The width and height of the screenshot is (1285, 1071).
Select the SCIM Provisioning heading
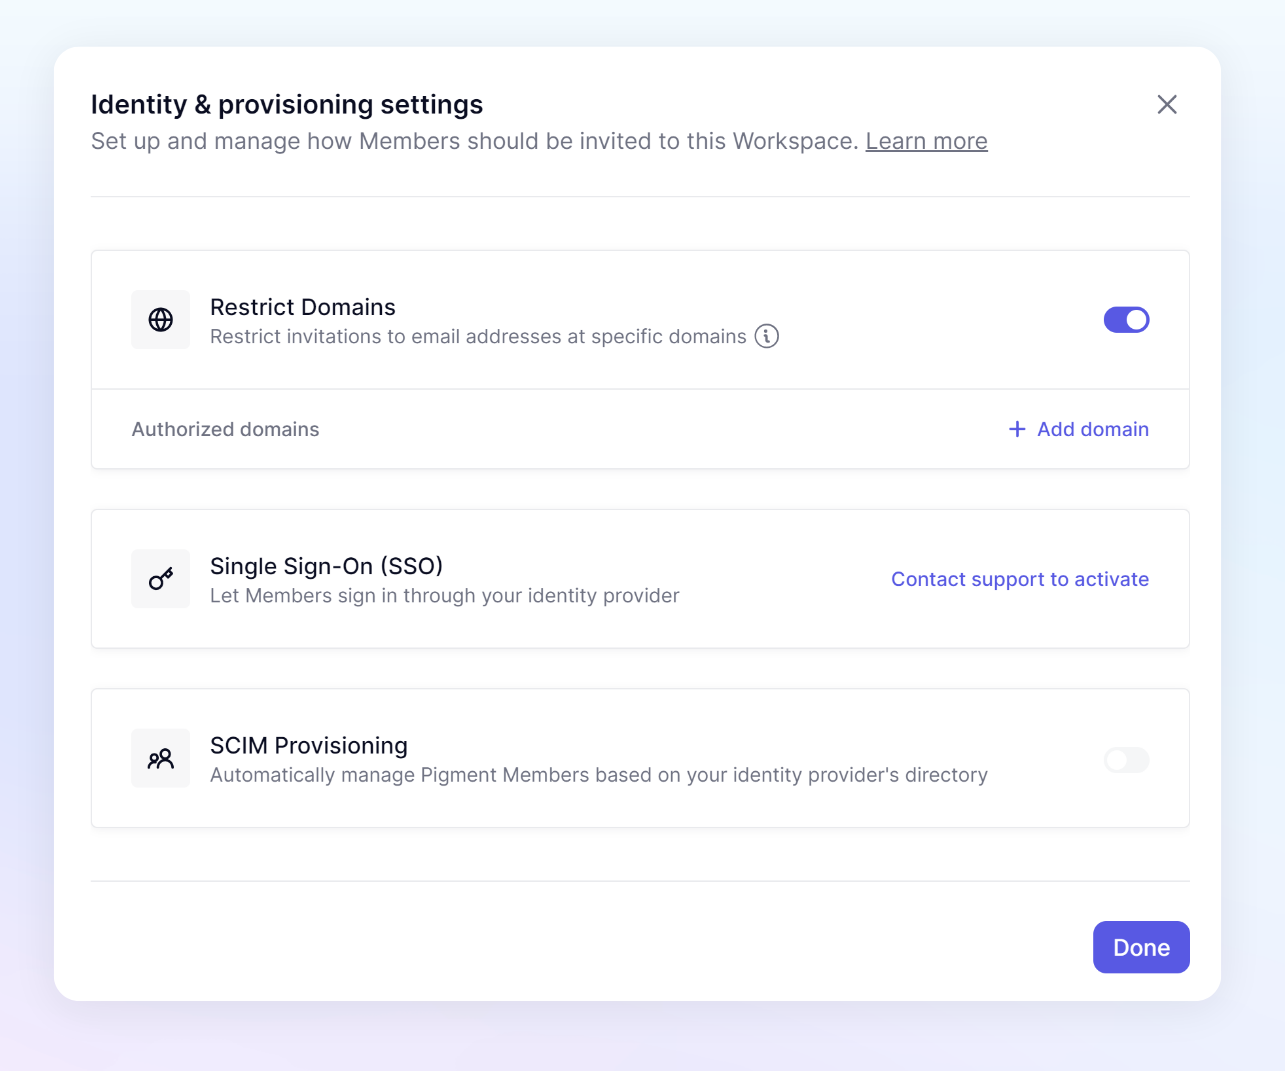(x=309, y=746)
